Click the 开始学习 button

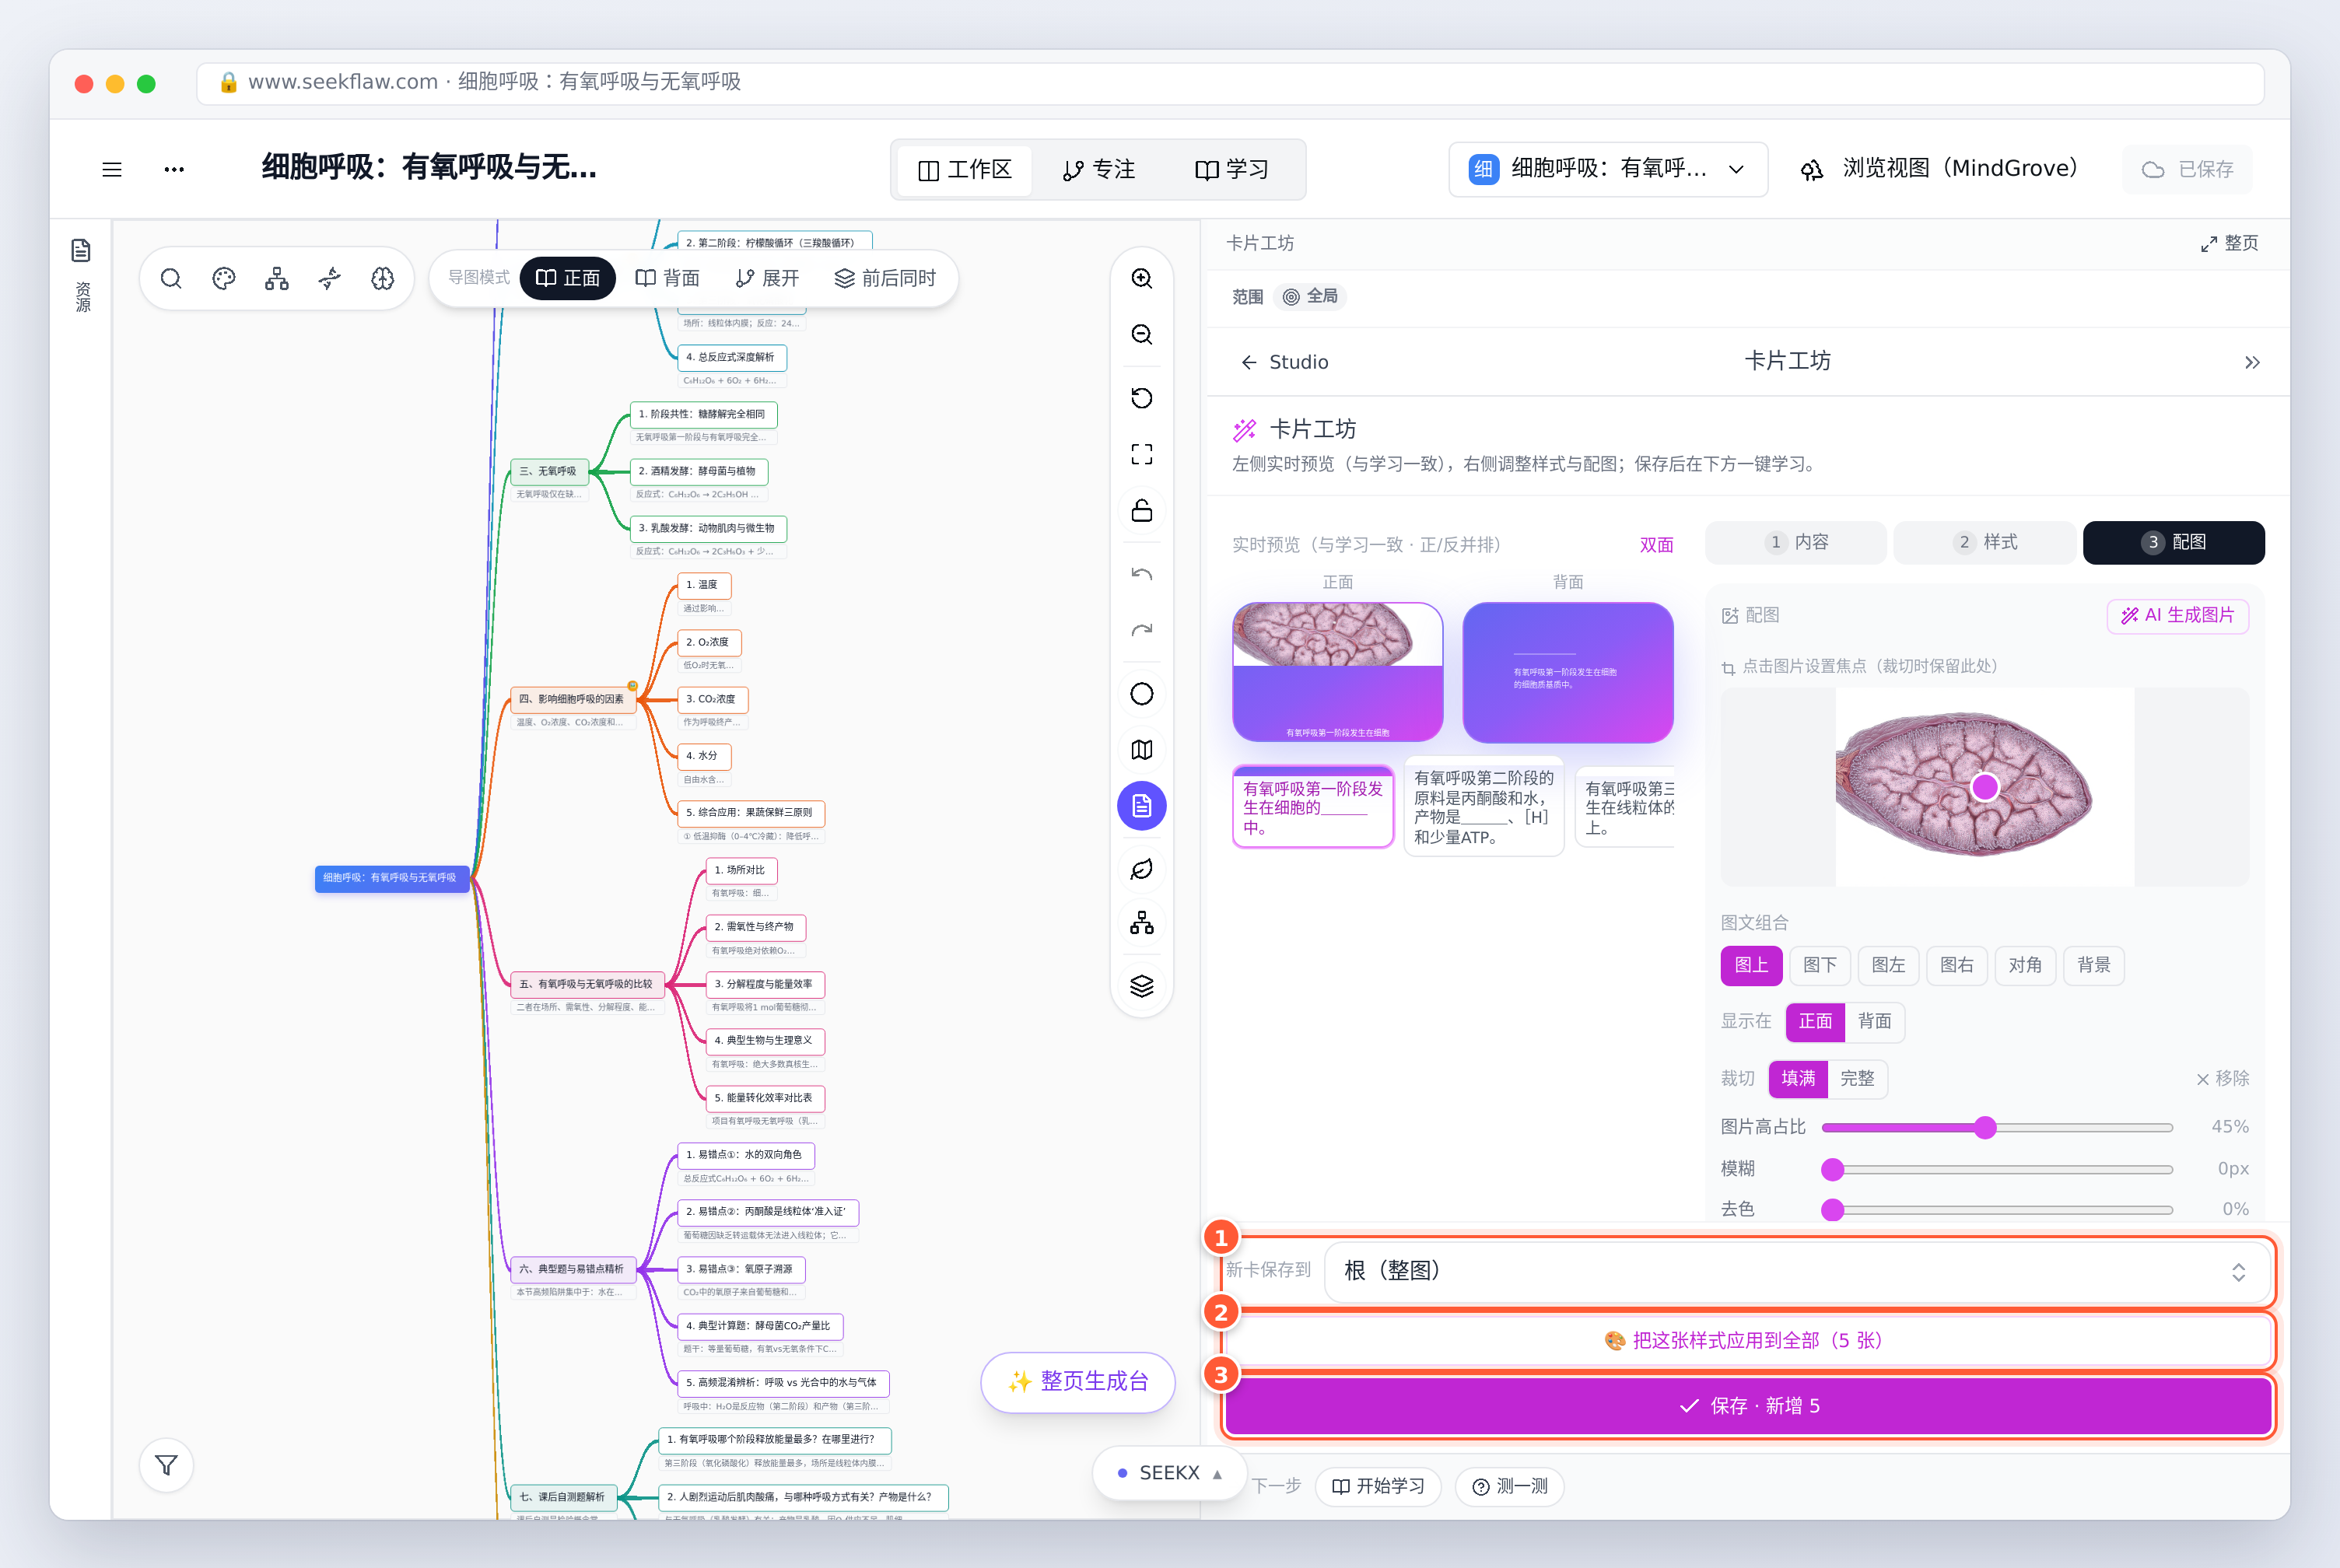1378,1486
